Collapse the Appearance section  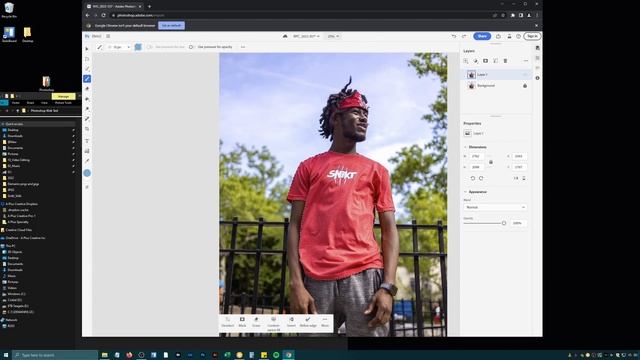tap(465, 192)
